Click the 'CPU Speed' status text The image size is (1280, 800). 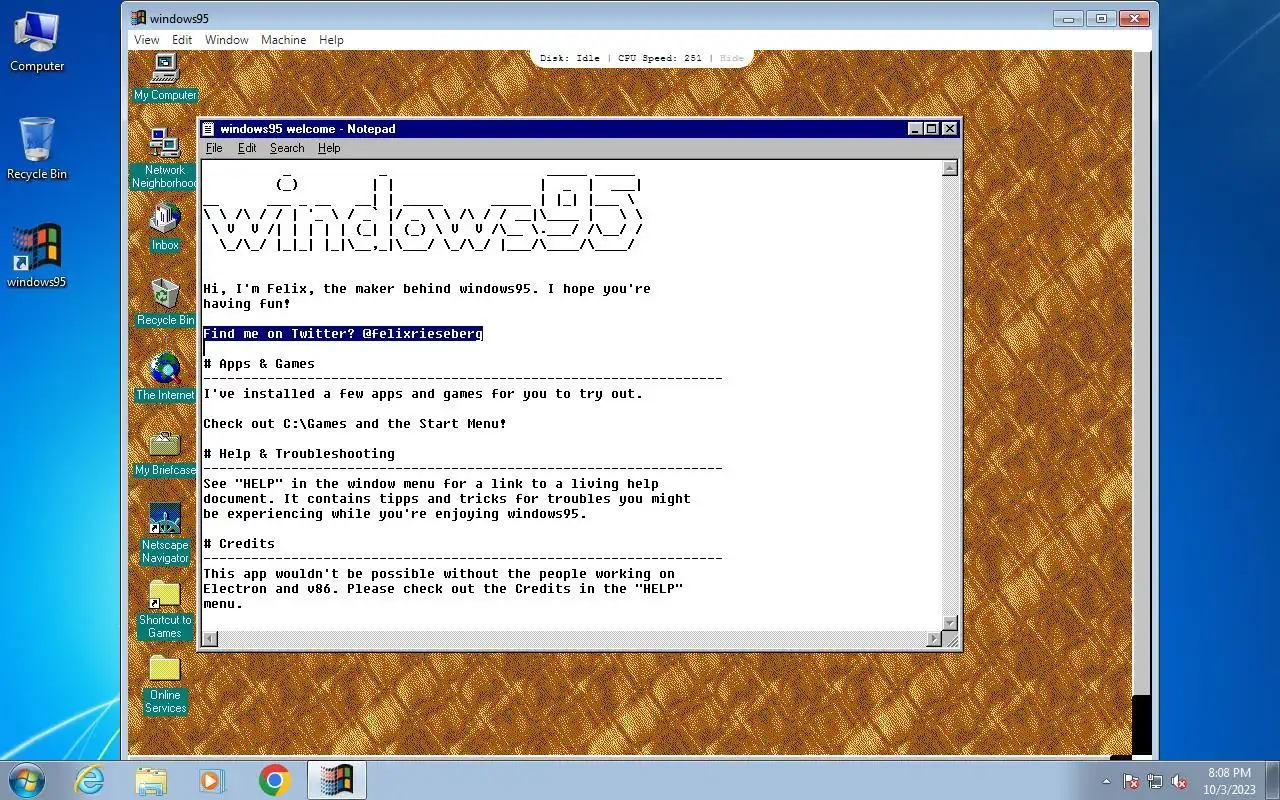pyautogui.click(x=660, y=58)
